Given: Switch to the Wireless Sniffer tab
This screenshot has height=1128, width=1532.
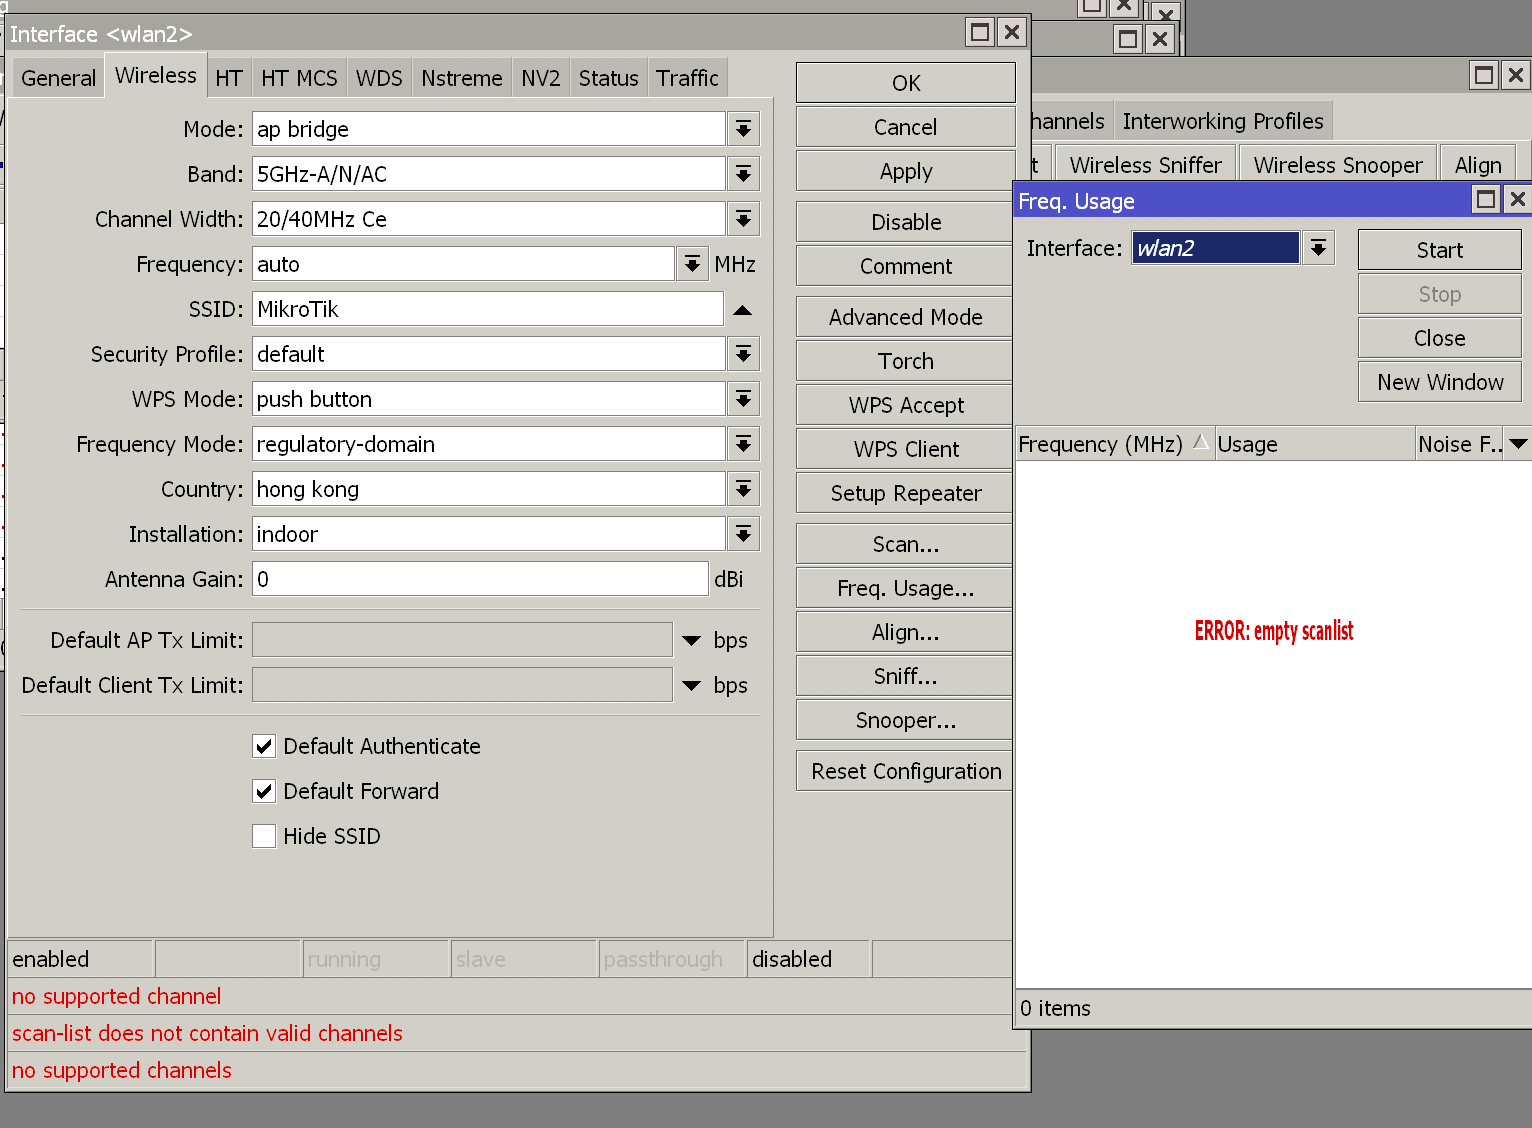Looking at the screenshot, I should (1144, 163).
